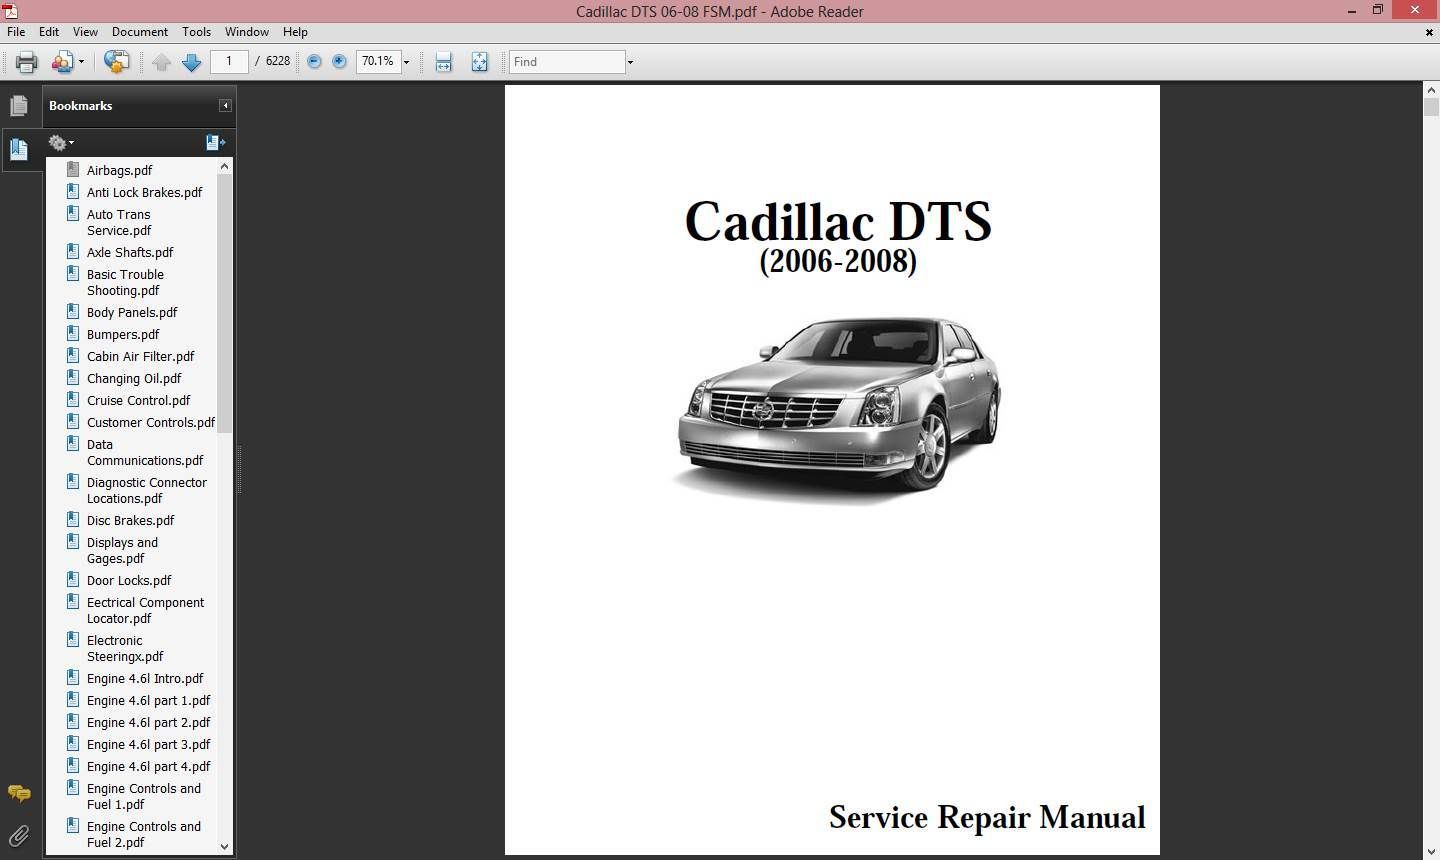Toggle the Bookmarks panel icon in sidebar
Viewport: 1440px width, 860px height.
point(19,150)
